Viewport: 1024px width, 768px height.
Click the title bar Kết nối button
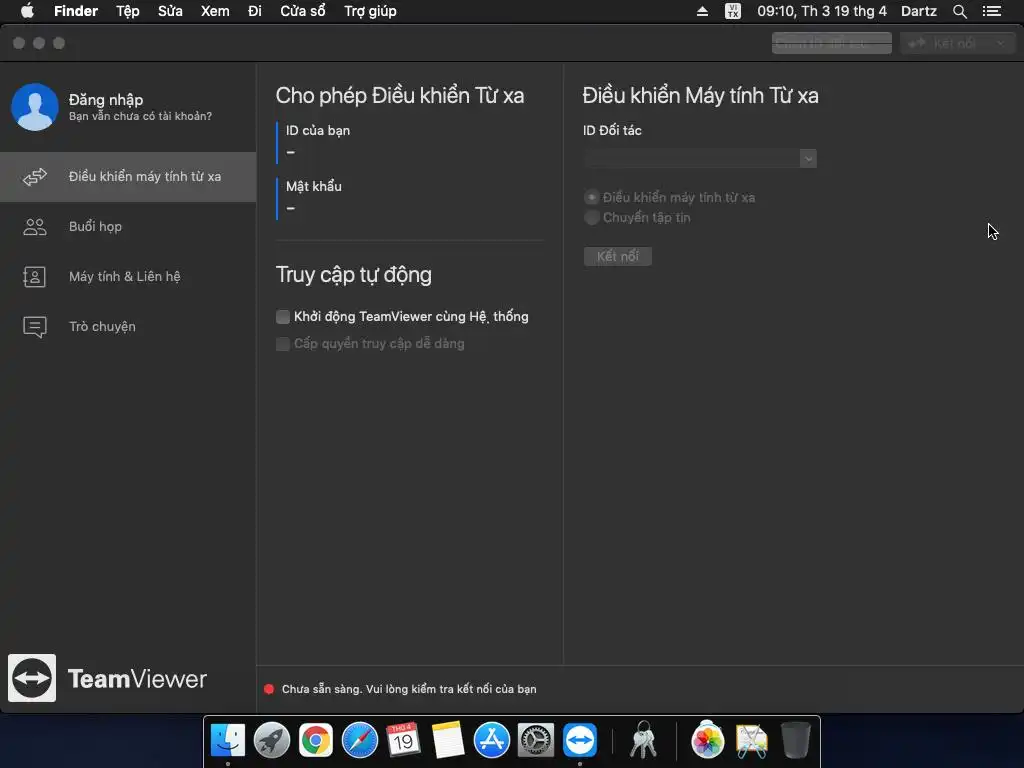tap(944, 43)
